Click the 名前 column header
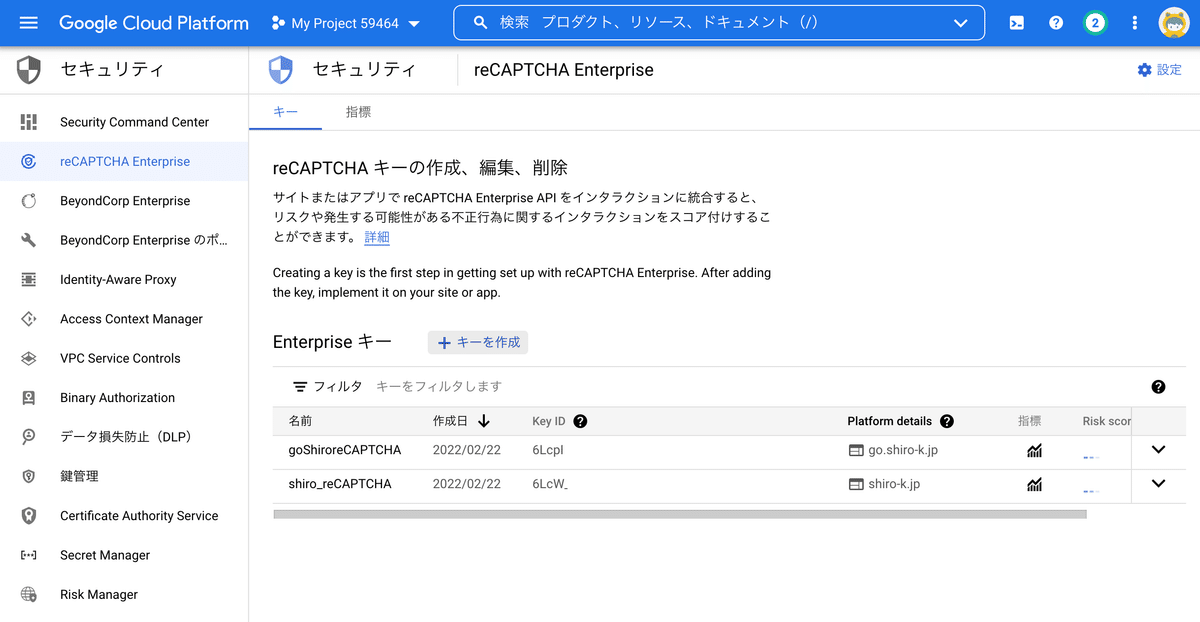 [x=300, y=421]
